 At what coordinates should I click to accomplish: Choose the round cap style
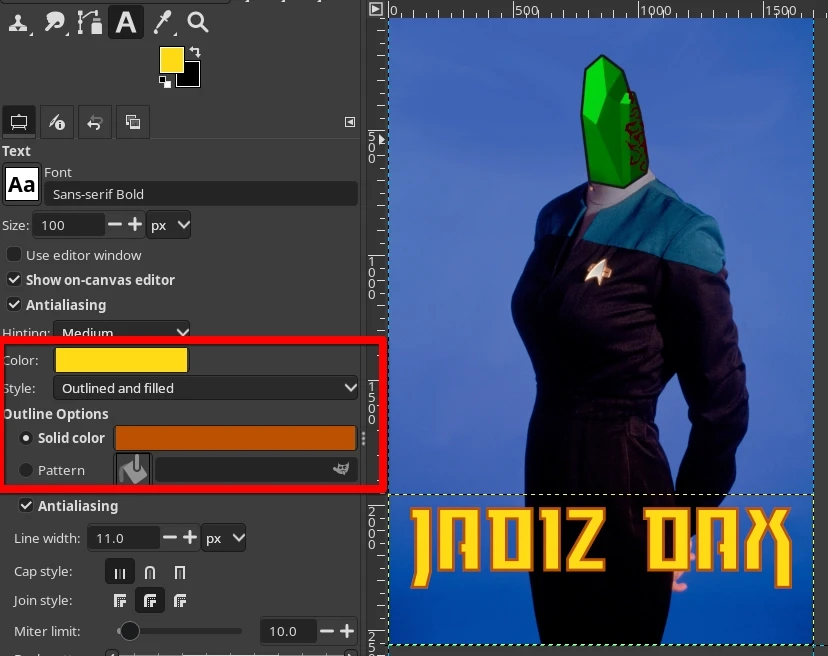150,573
